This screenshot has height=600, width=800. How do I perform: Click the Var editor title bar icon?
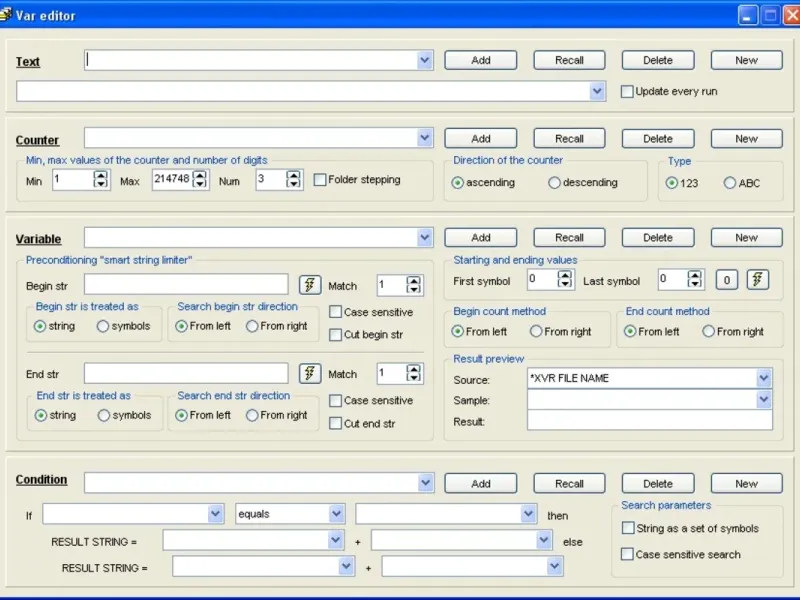click(x=7, y=15)
